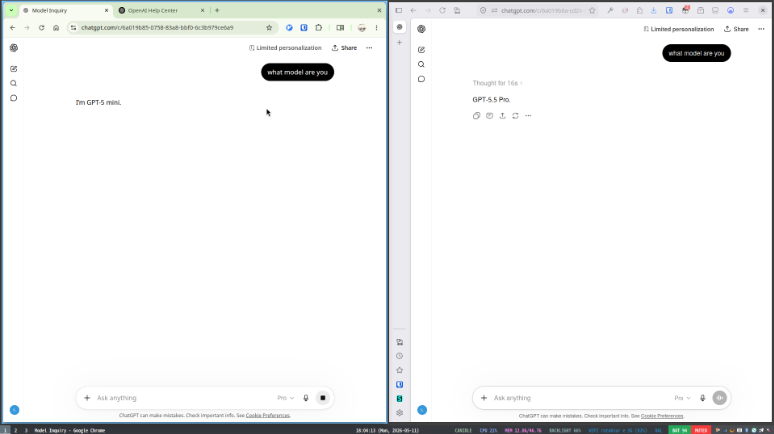This screenshot has height=434, width=774.
Task: Open the Pro model dropdown in the Chrome window
Action: pyautogui.click(x=285, y=398)
